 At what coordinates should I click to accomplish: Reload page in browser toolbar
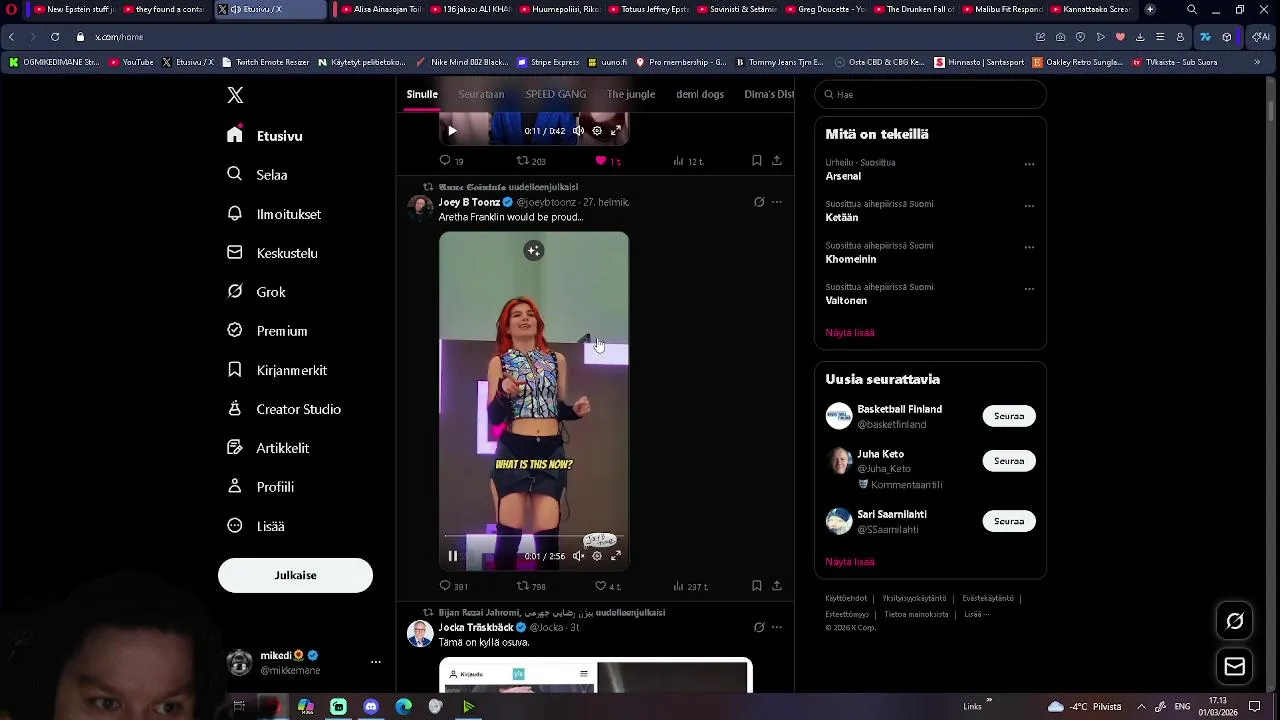55,37
